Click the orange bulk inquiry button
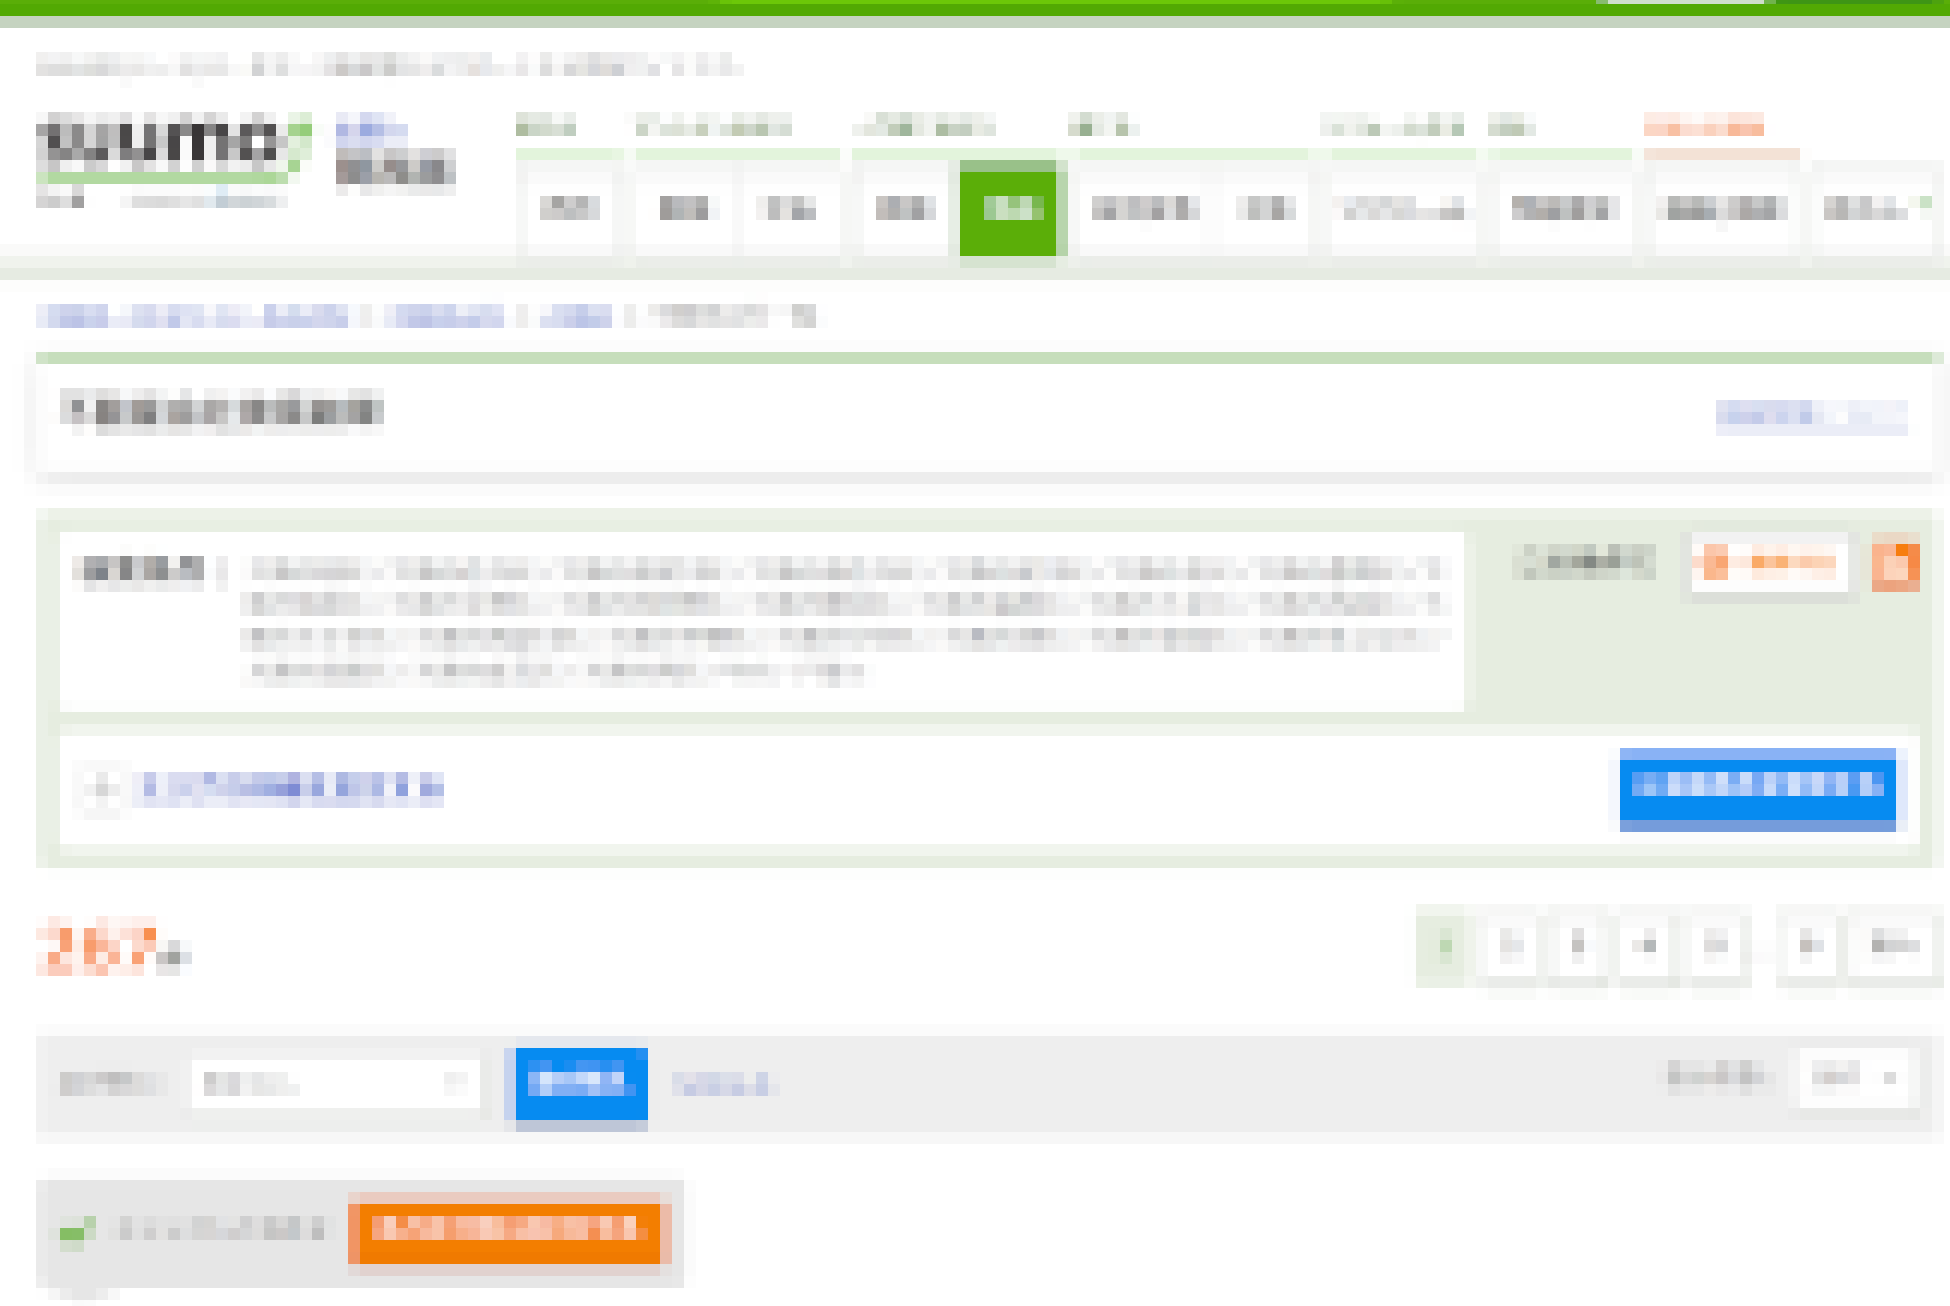 pyautogui.click(x=504, y=1228)
